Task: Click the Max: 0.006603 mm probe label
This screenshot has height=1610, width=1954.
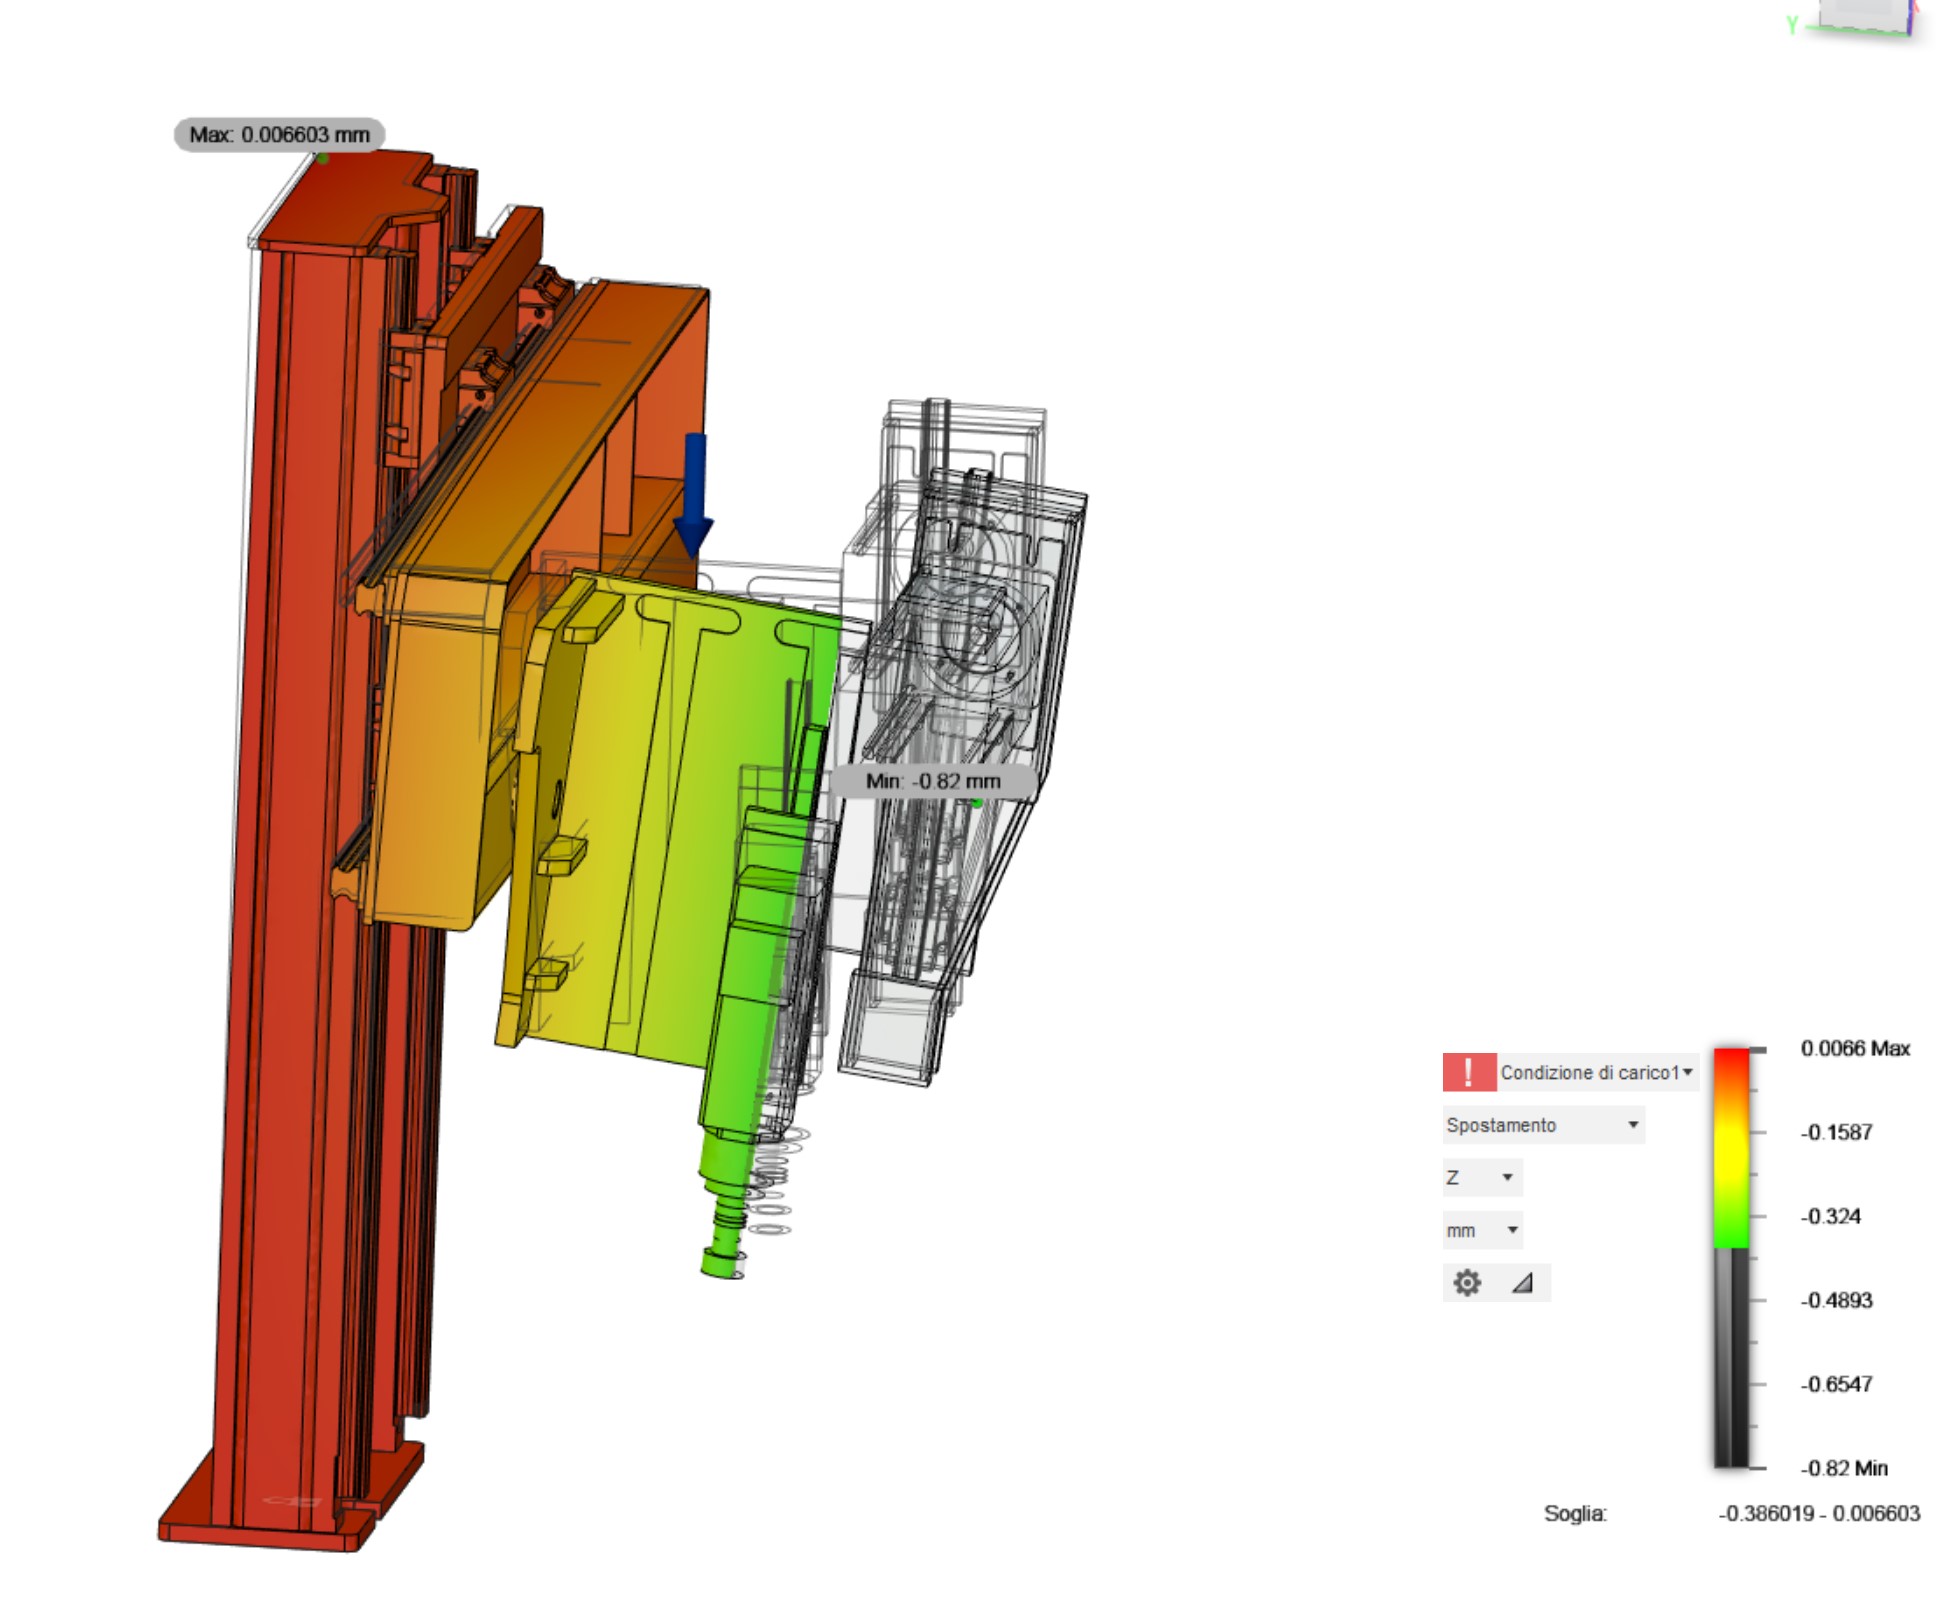Action: click(x=279, y=134)
